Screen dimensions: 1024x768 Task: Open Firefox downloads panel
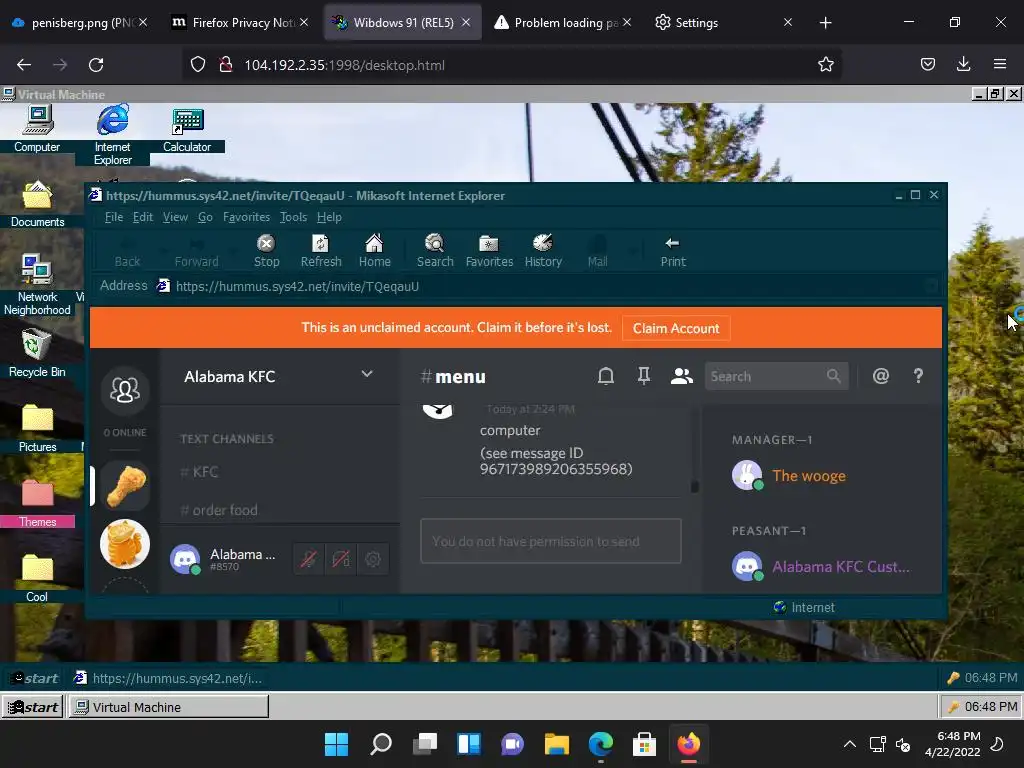tap(963, 64)
